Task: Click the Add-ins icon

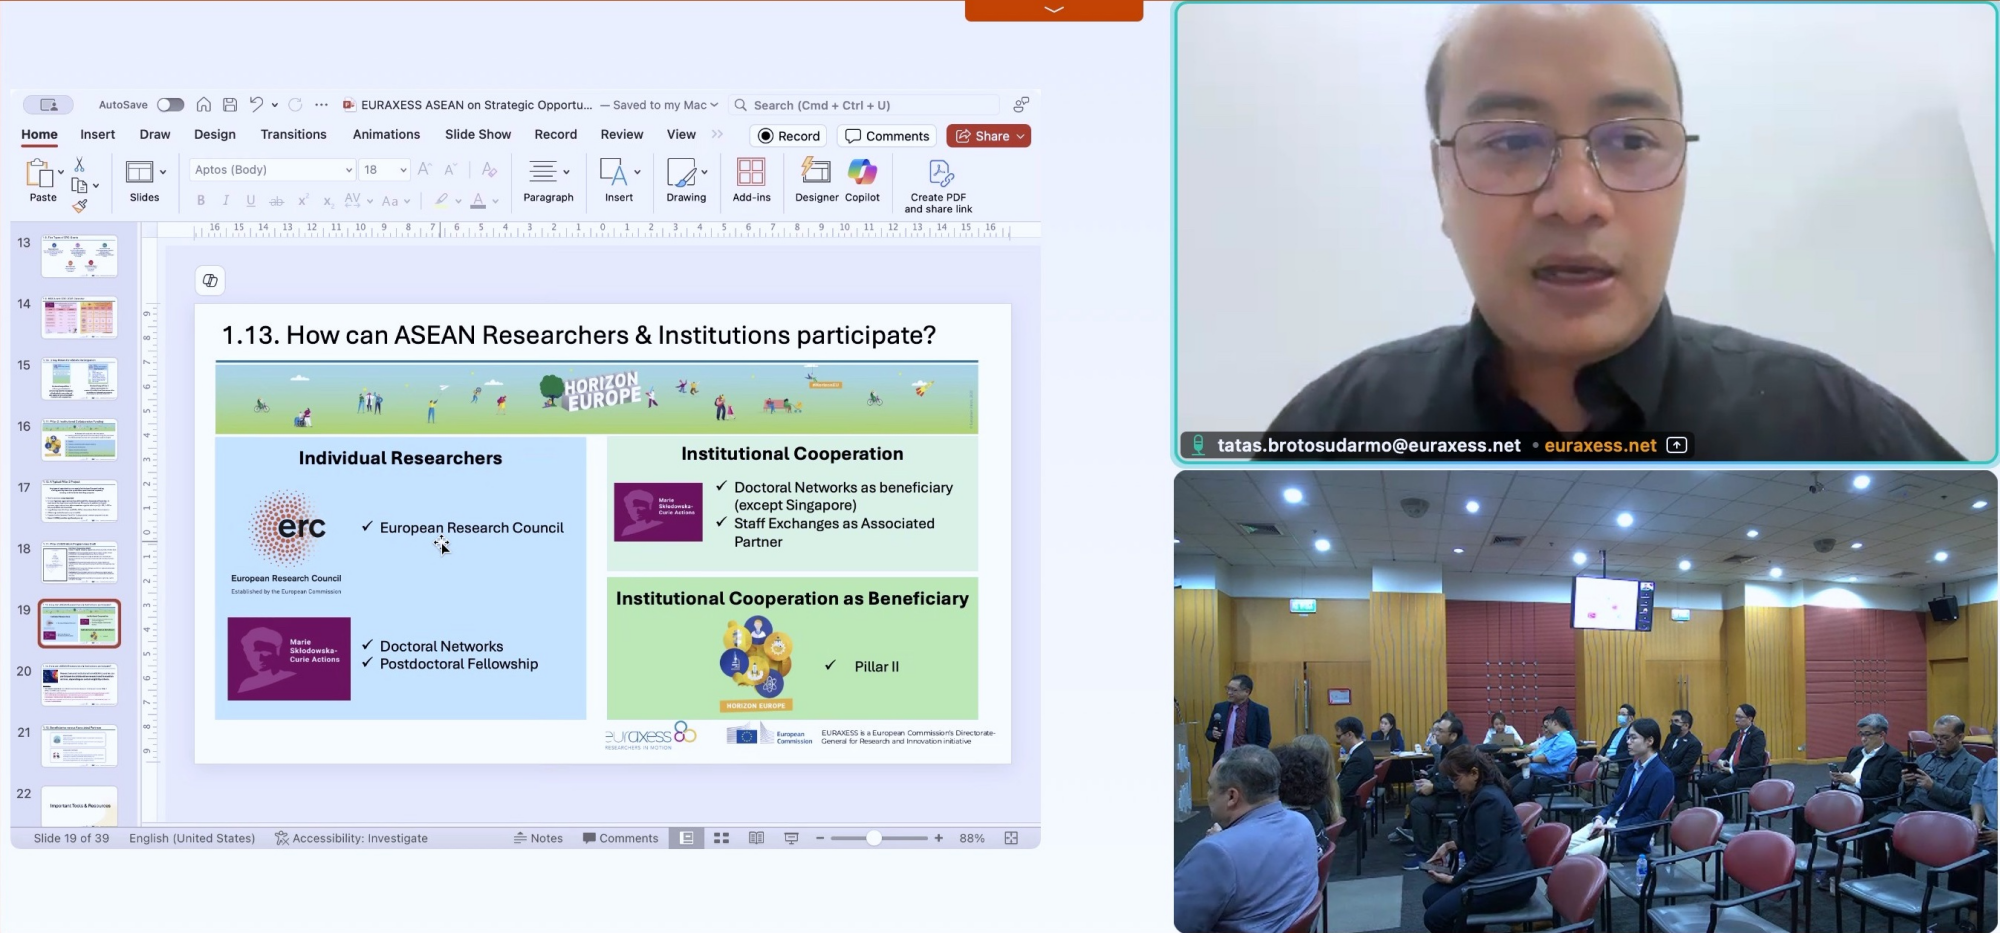Action: pyautogui.click(x=751, y=172)
